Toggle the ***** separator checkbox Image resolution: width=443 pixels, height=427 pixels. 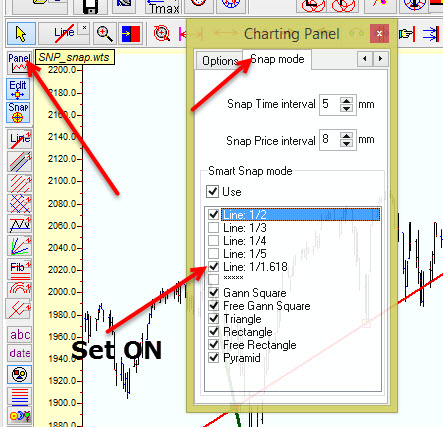[x=213, y=279]
